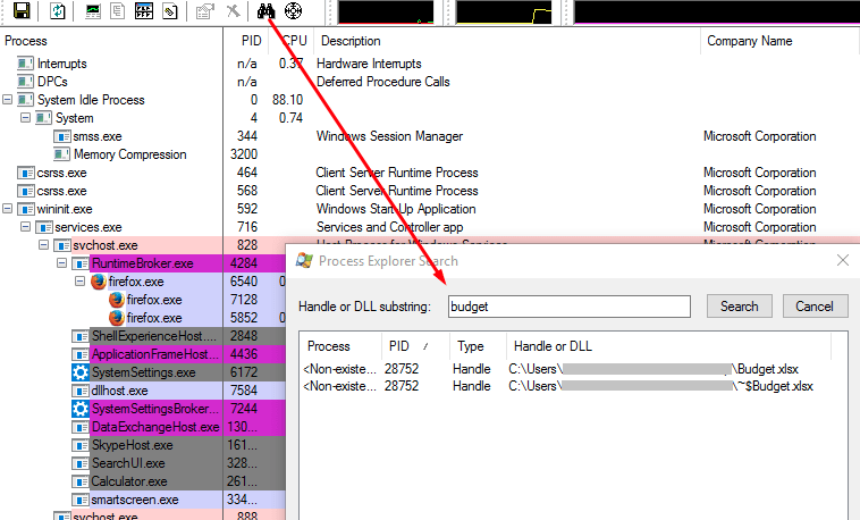Collapse the wininit.exe tree node

coord(7,209)
